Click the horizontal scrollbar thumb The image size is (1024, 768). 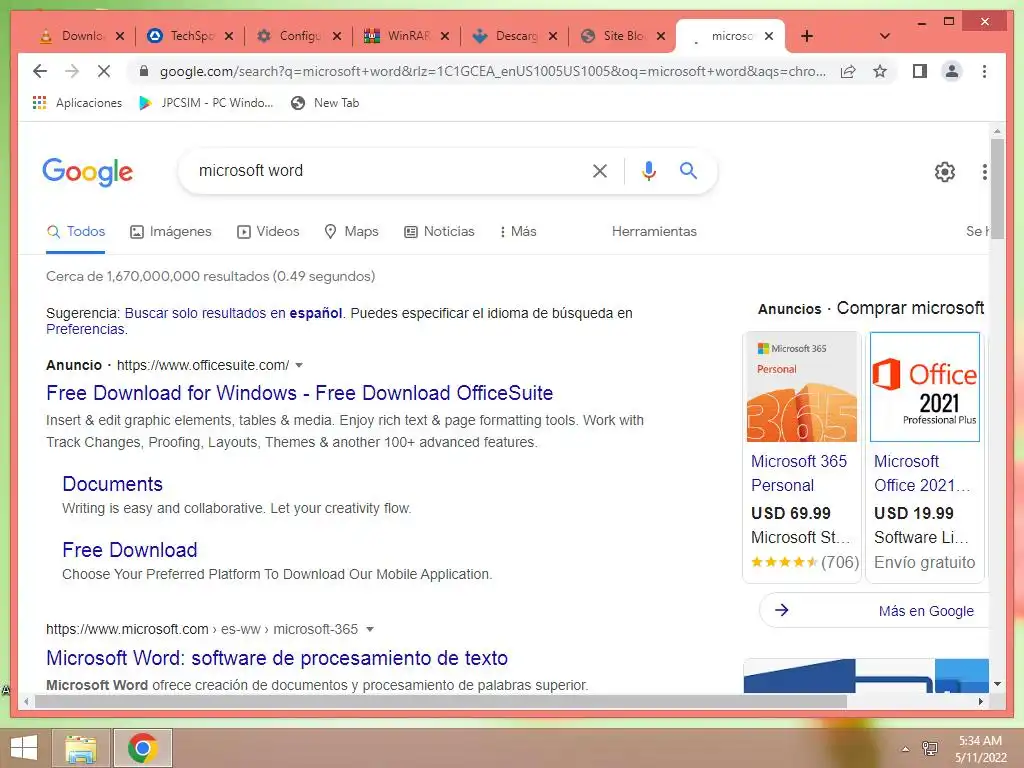click(441, 701)
